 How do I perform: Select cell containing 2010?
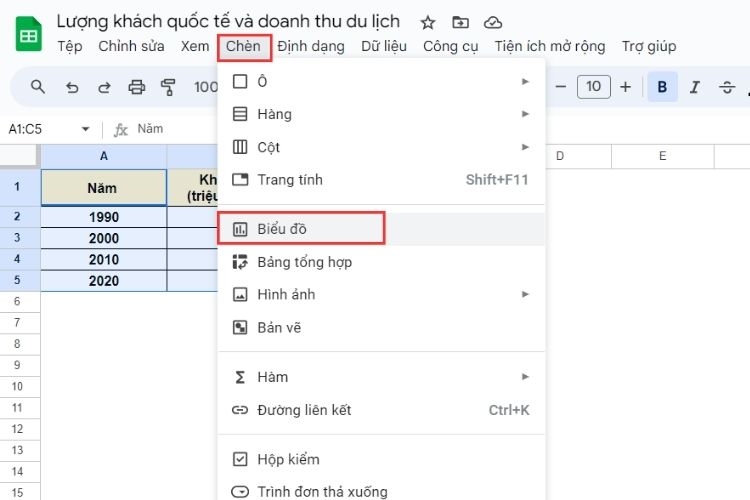click(x=104, y=259)
